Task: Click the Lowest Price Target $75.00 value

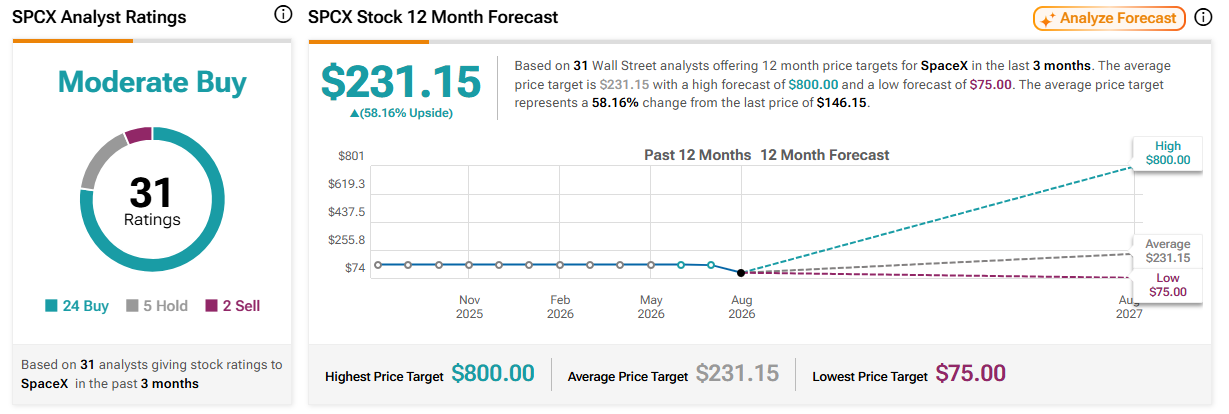Action: point(971,374)
